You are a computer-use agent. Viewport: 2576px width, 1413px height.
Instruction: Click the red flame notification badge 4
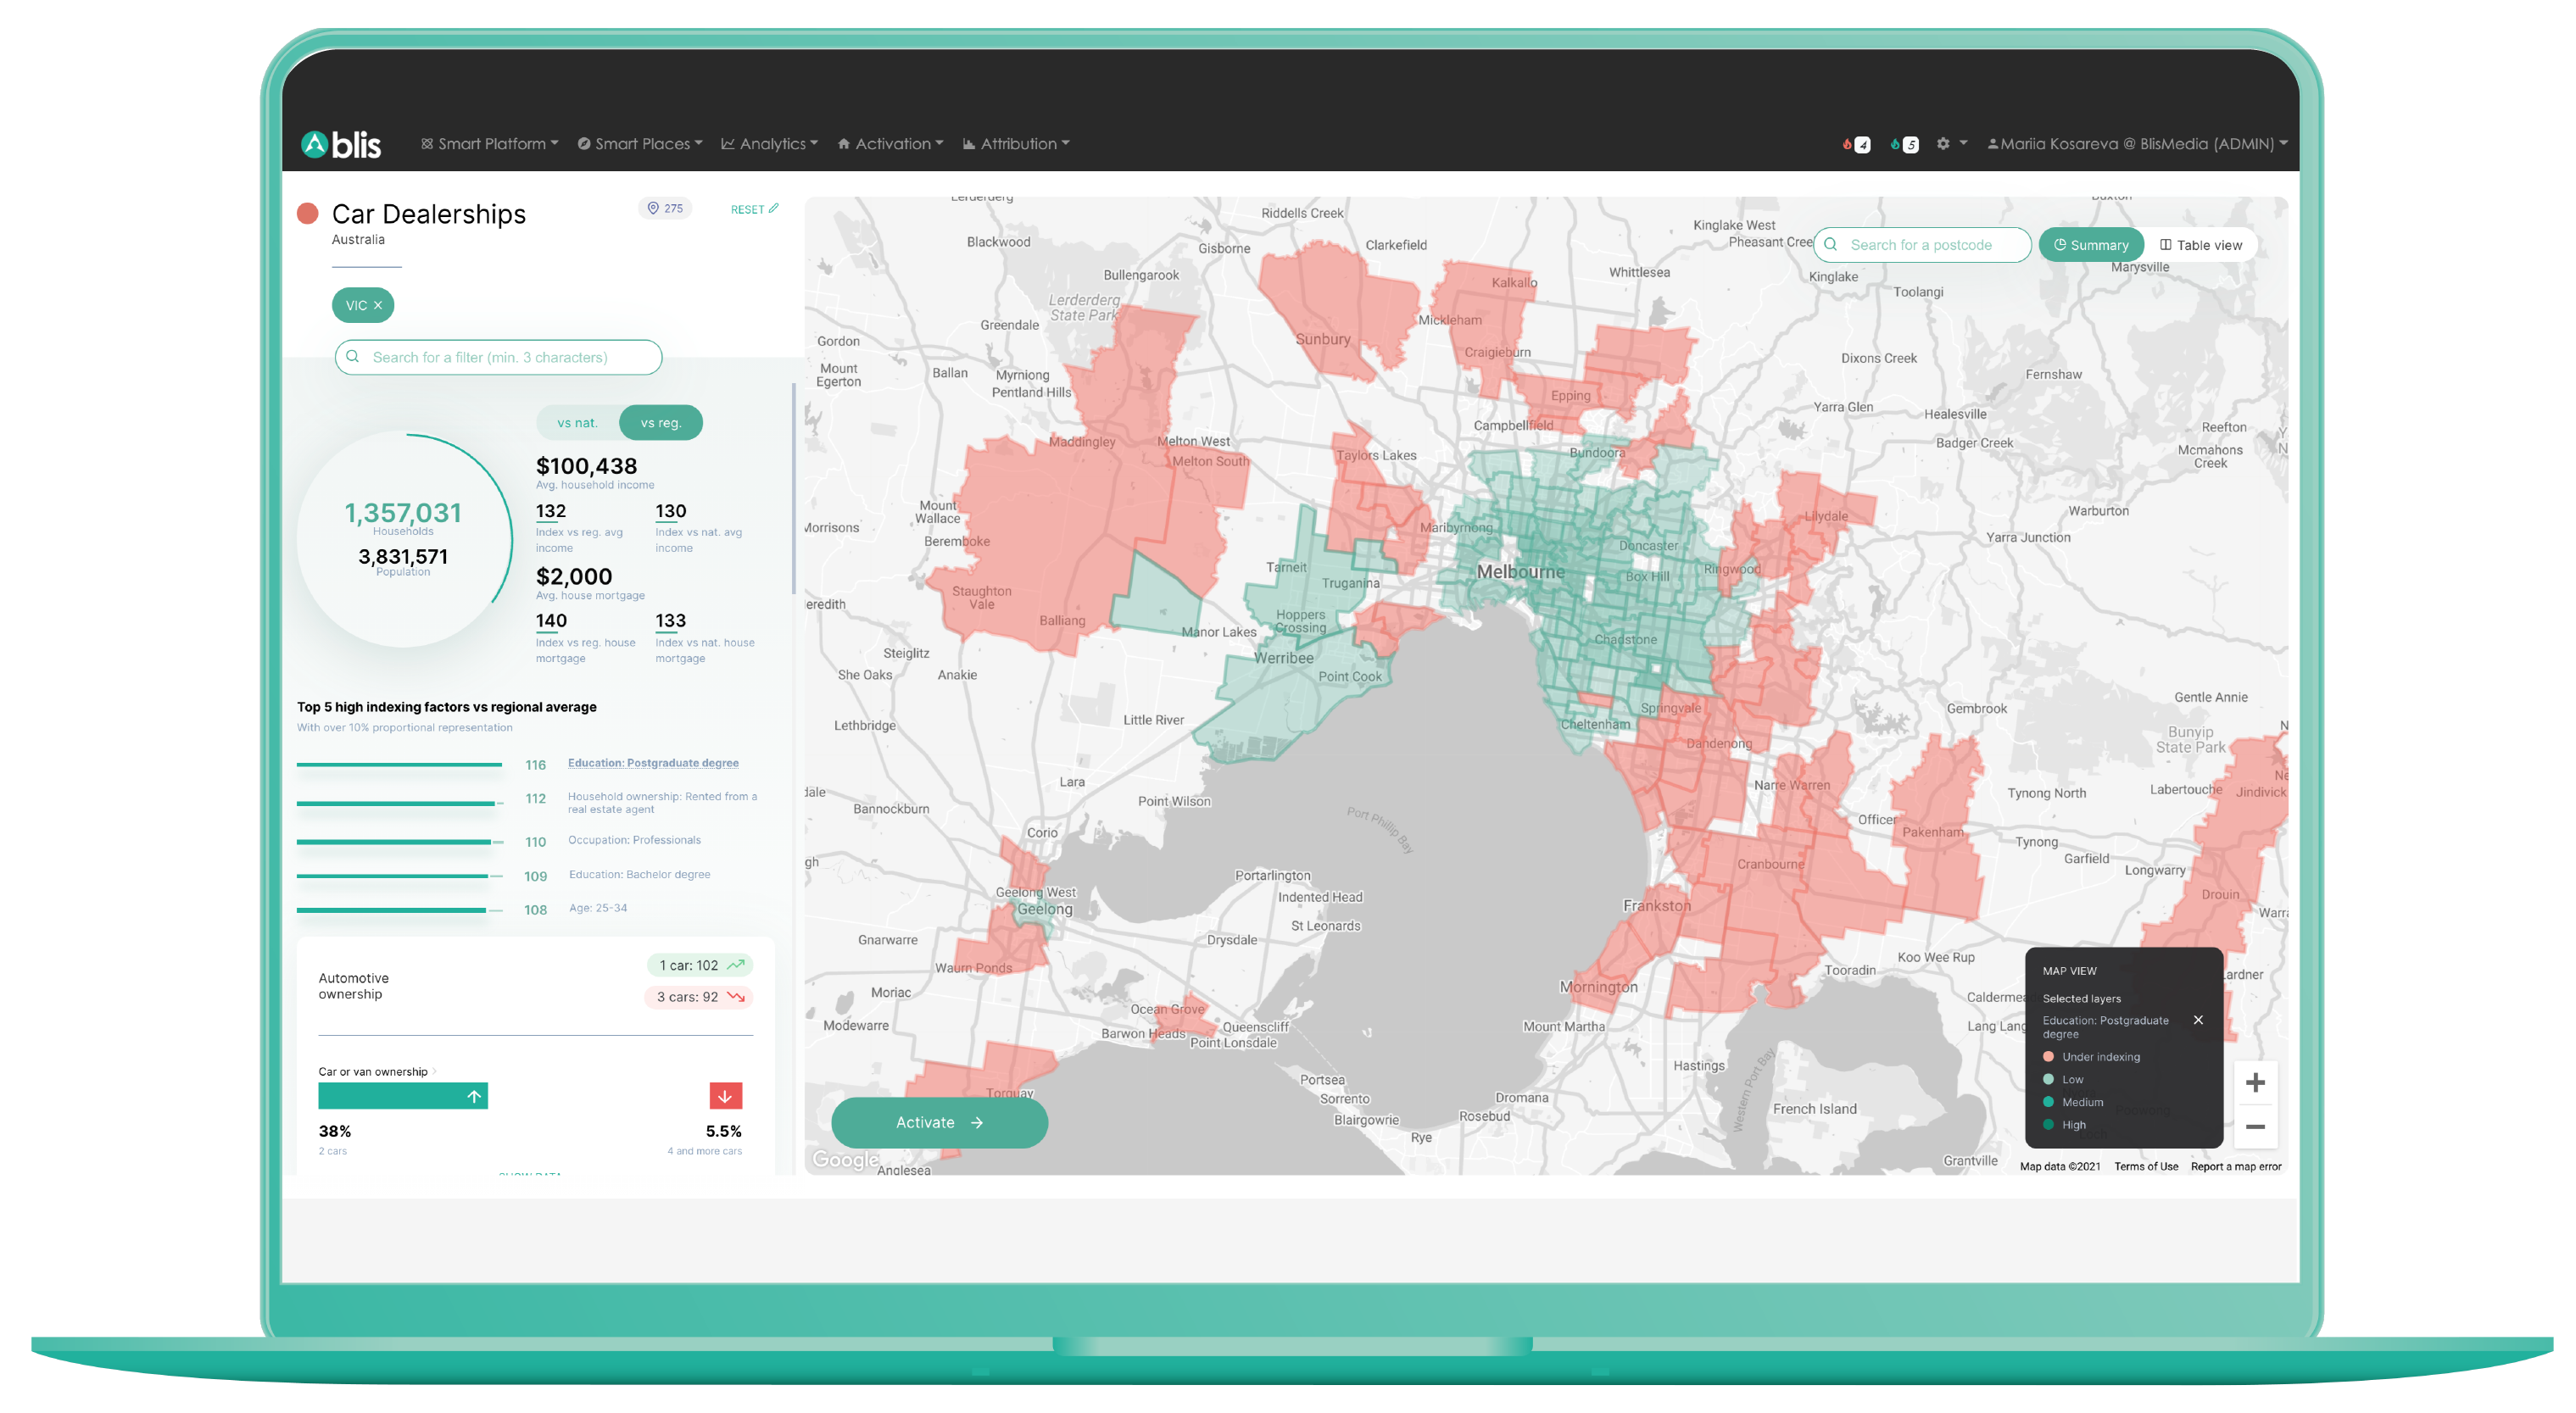point(1856,144)
